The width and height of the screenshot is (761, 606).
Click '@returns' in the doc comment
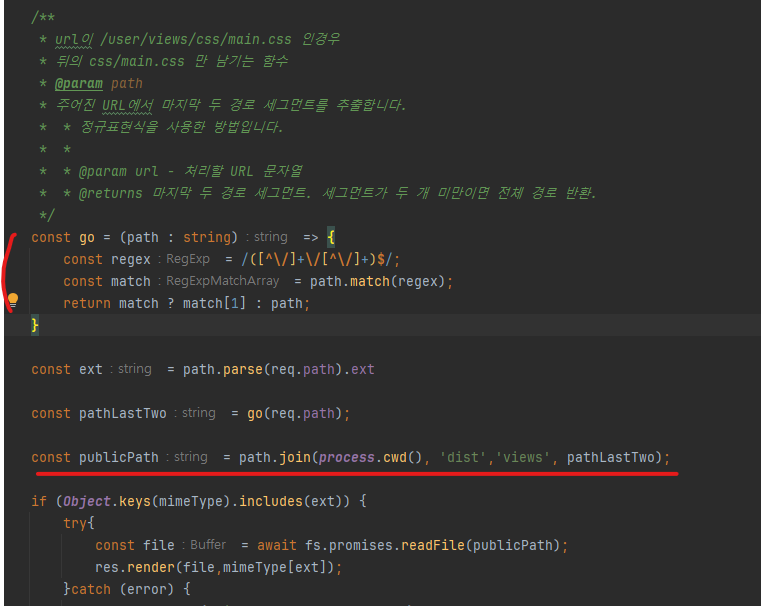(x=111, y=193)
